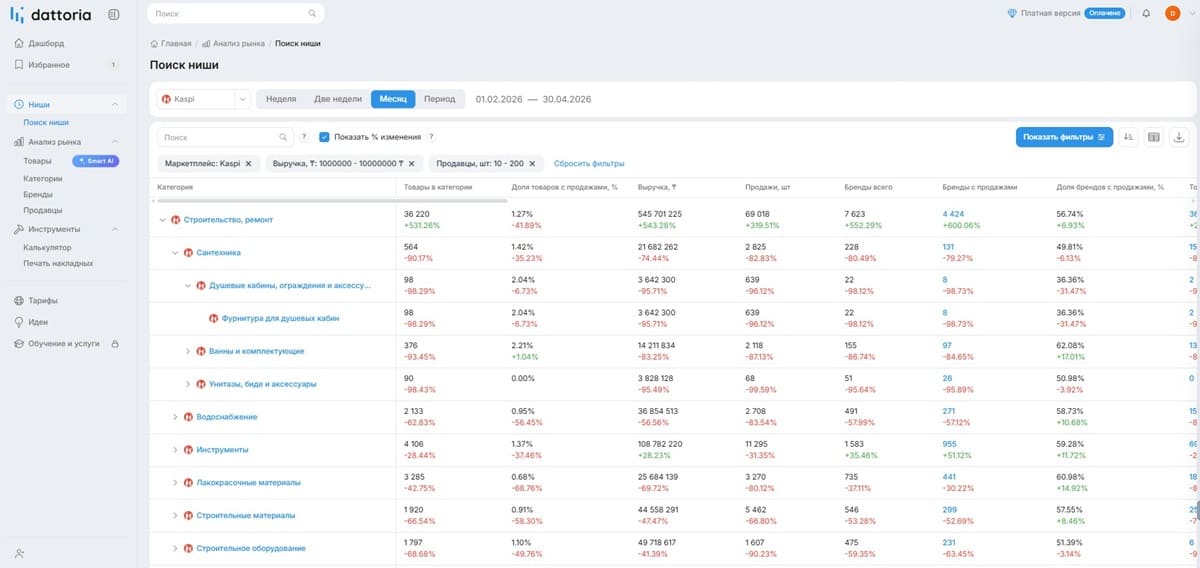The height and width of the screenshot is (568, 1200).
Task: Click the sort order icon
Action: tap(1128, 137)
